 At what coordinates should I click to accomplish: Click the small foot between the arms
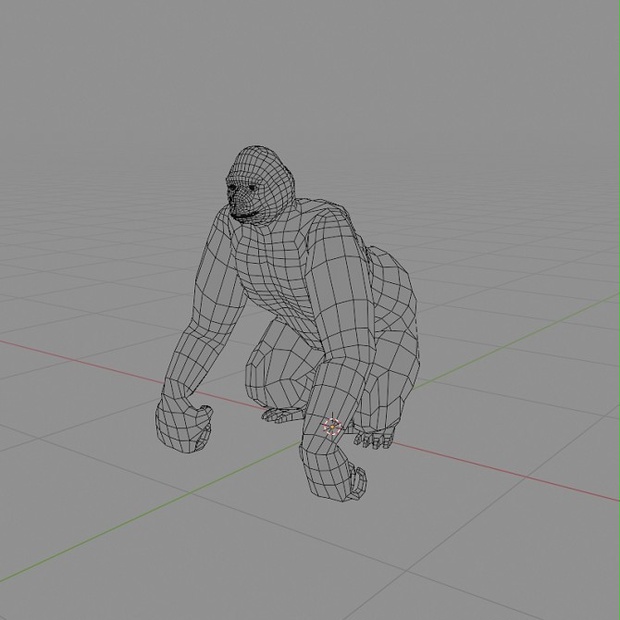282,415
